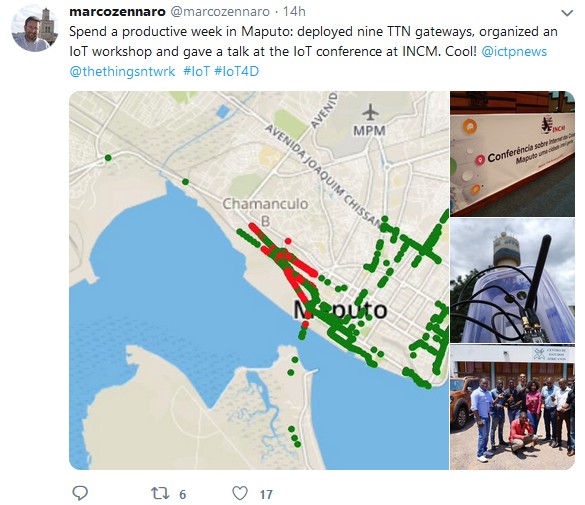Retweet this post using the retweet icon

pyautogui.click(x=160, y=494)
